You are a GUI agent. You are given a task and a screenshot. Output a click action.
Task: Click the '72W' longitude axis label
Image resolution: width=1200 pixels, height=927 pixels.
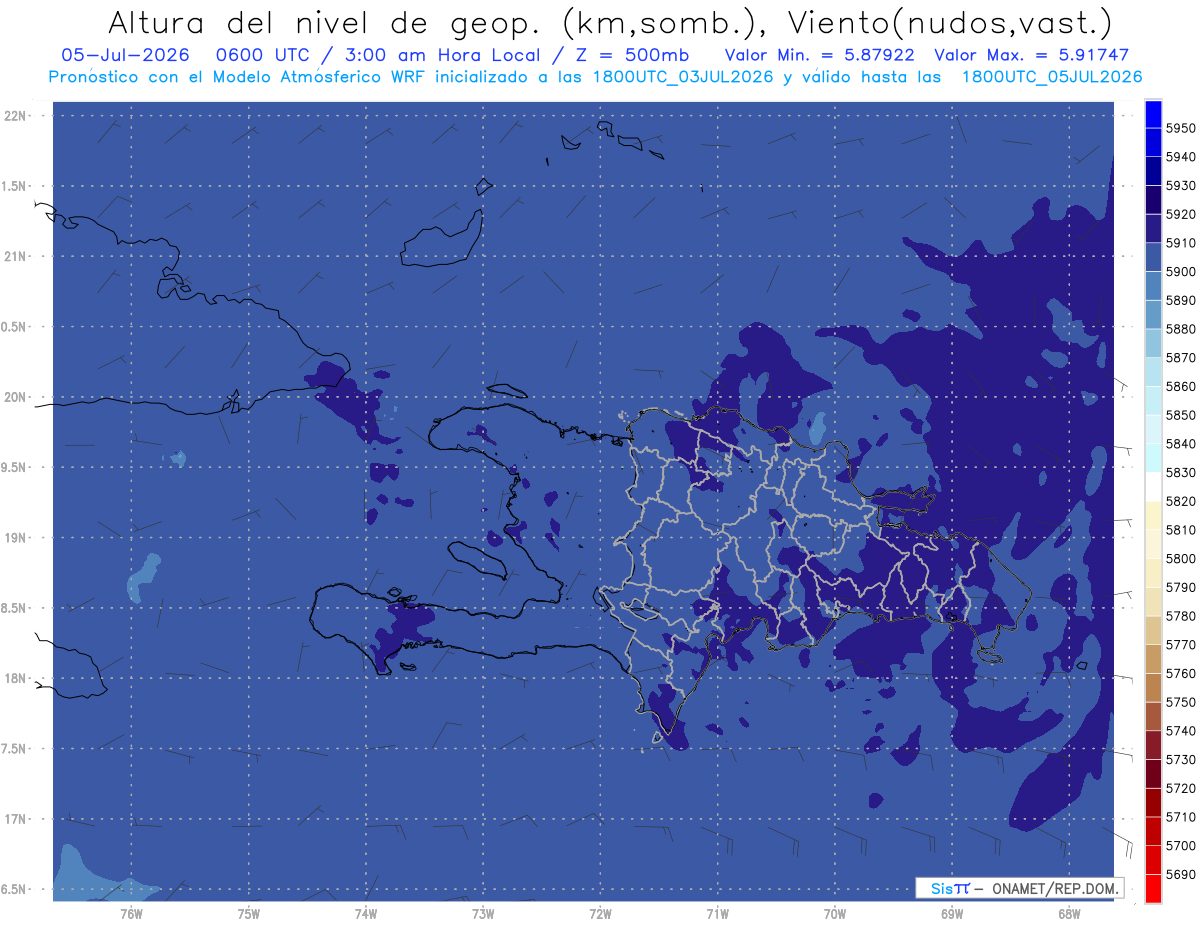(x=600, y=913)
